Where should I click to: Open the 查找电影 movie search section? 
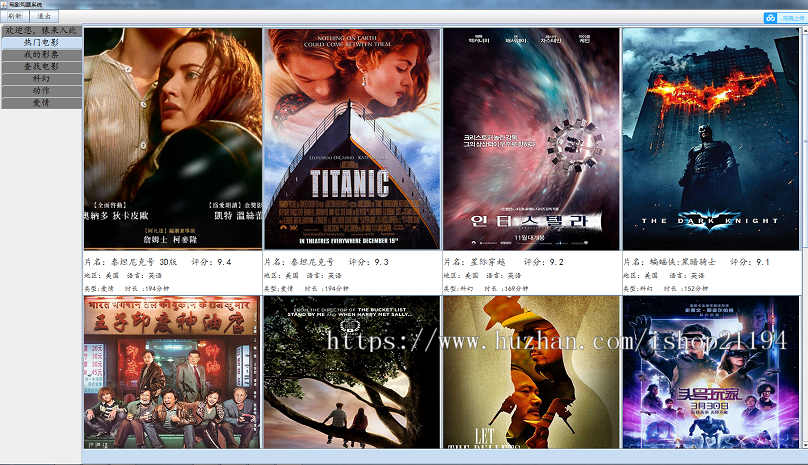41,67
